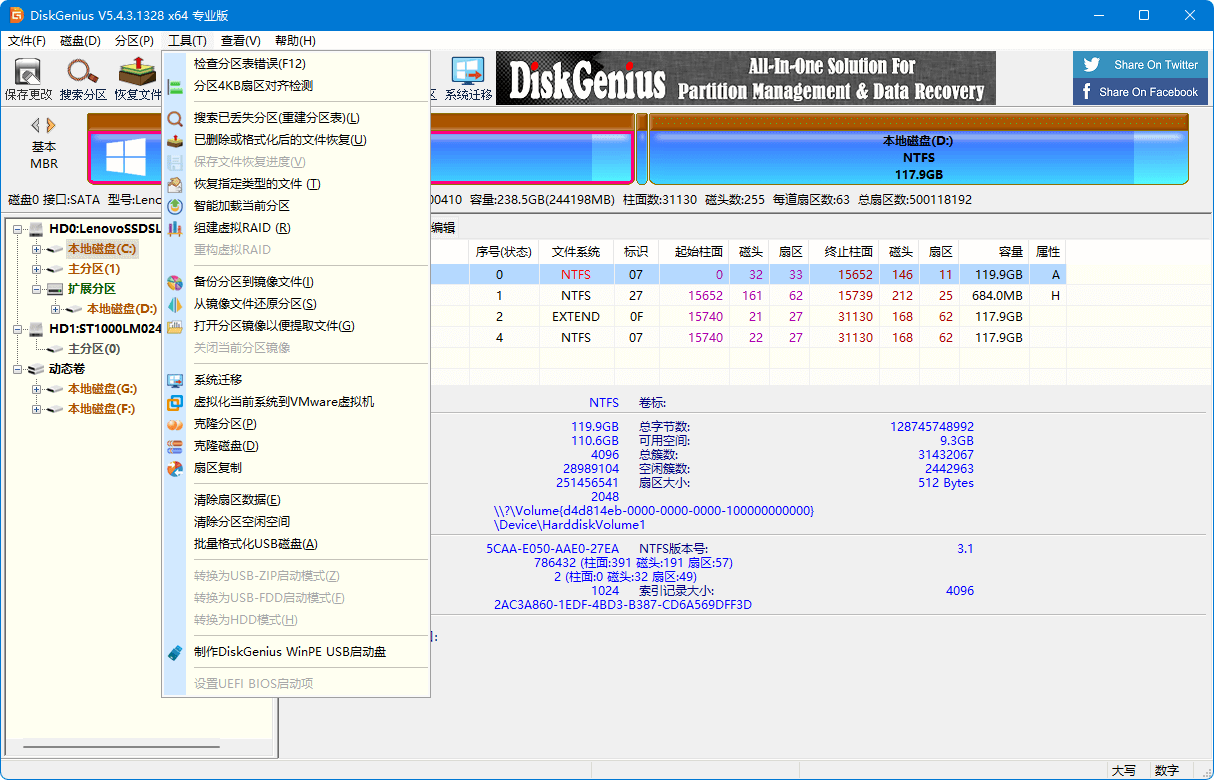Select the 本地磁盘(G:) tree item

pos(102,389)
